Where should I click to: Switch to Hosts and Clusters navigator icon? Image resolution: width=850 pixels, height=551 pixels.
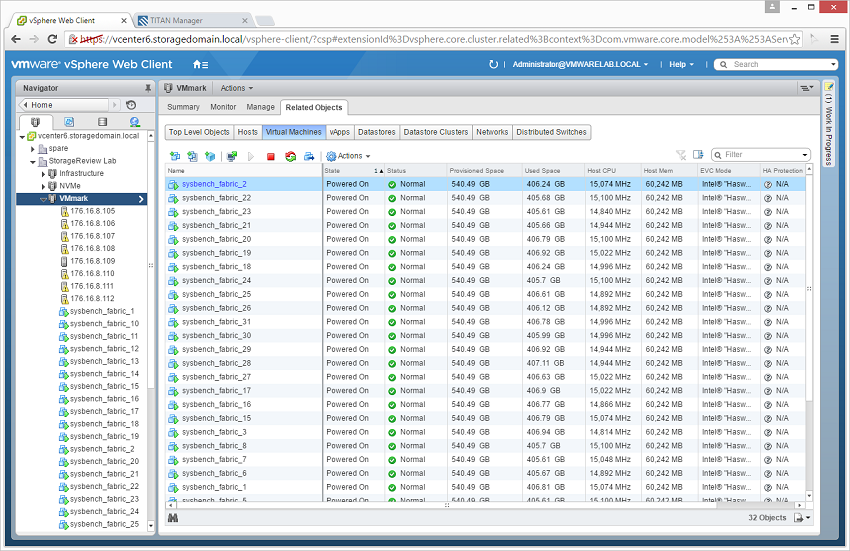point(35,122)
